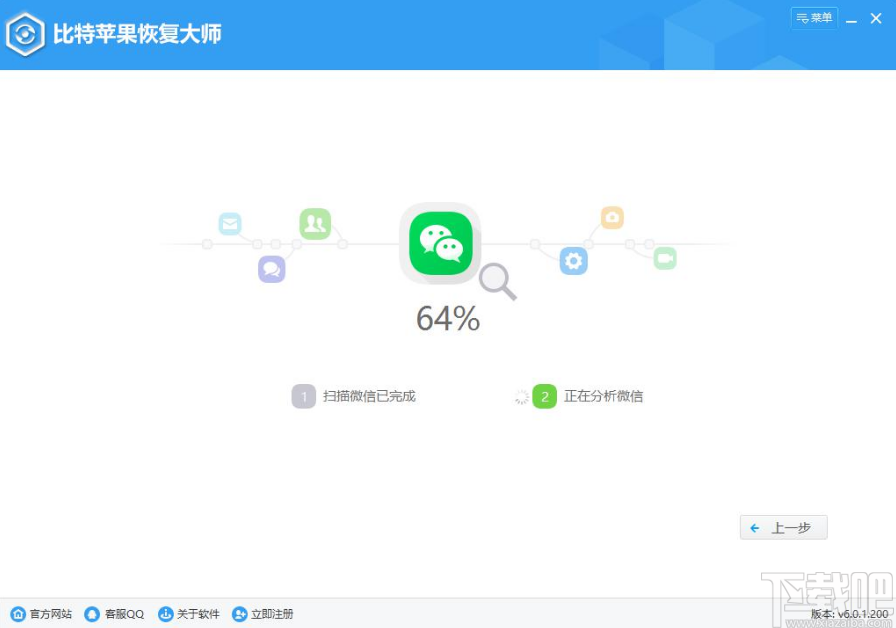
Task: Click 立即注册 to register
Action: pos(263,614)
